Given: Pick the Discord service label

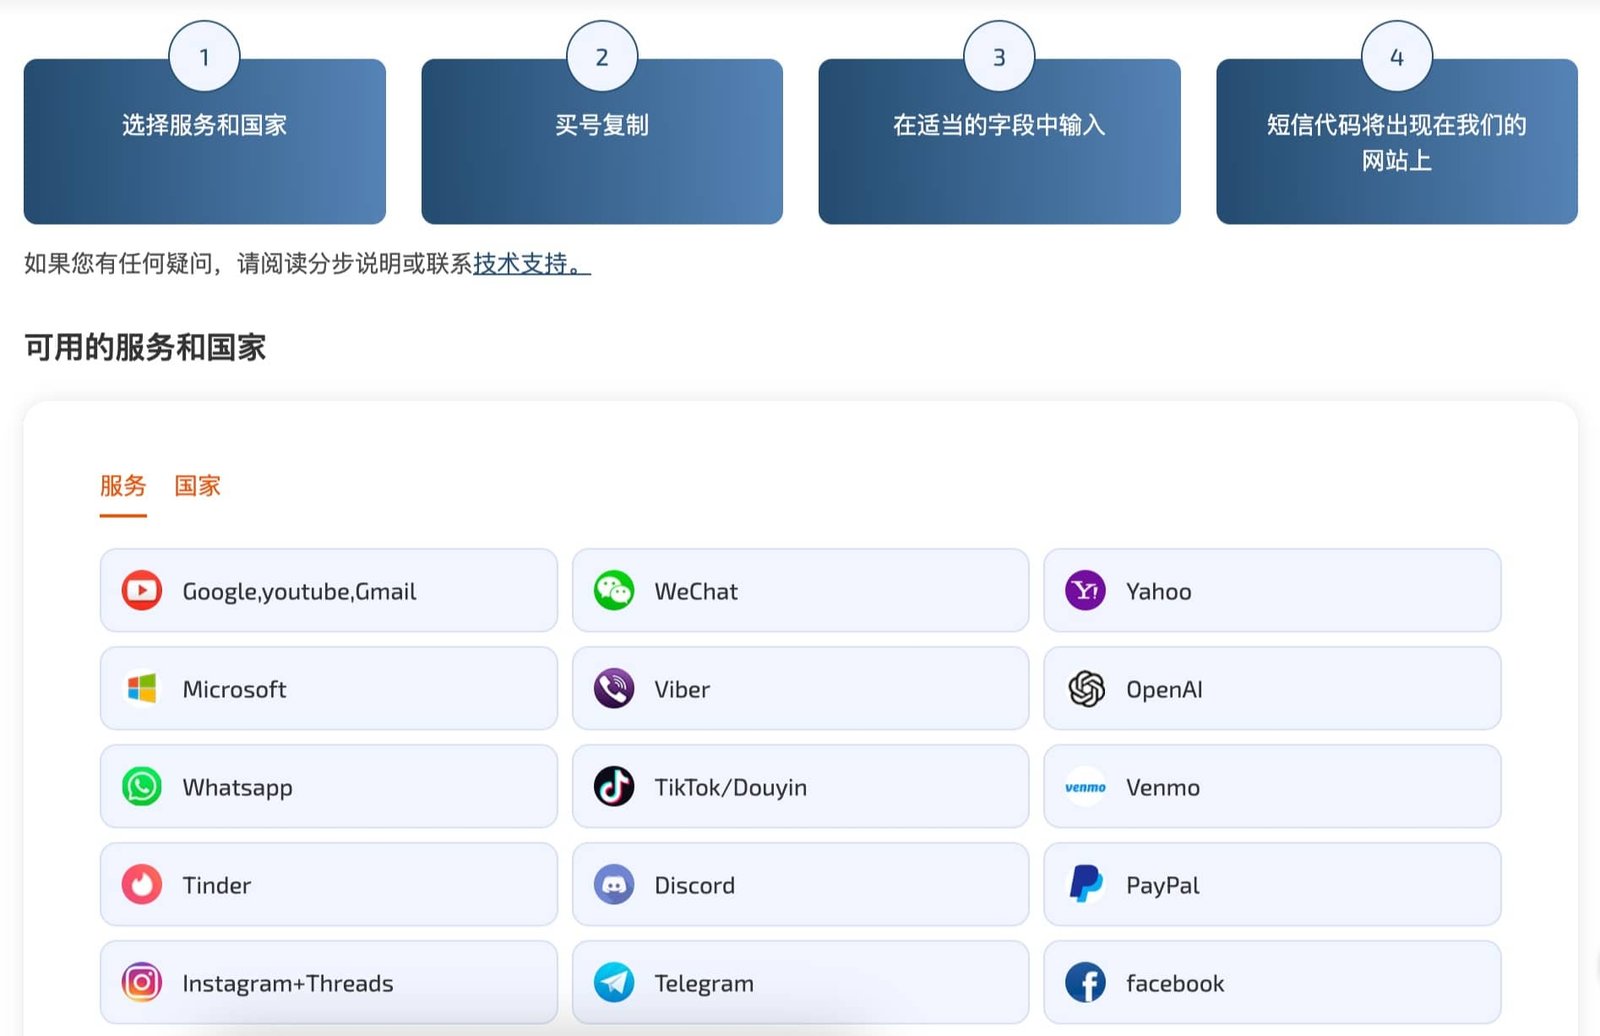Looking at the screenshot, I should pyautogui.click(x=694, y=886).
